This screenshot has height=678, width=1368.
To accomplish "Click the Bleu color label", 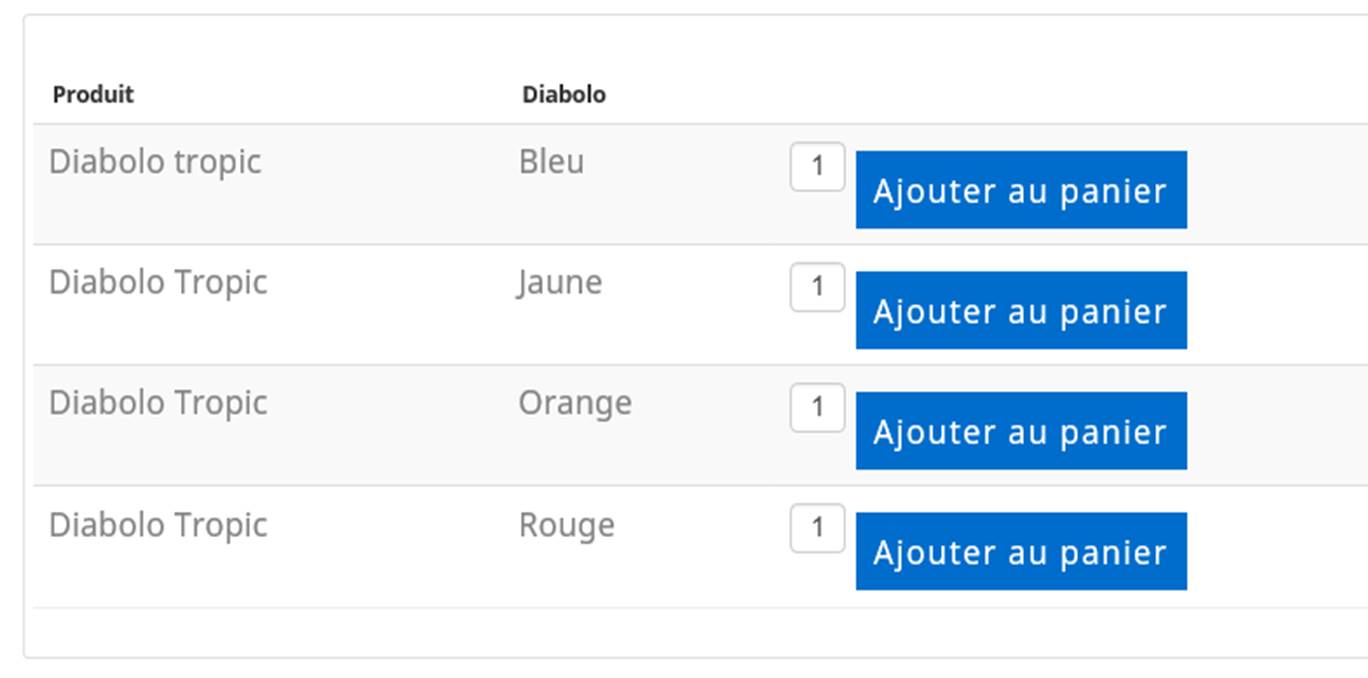I will tap(551, 162).
